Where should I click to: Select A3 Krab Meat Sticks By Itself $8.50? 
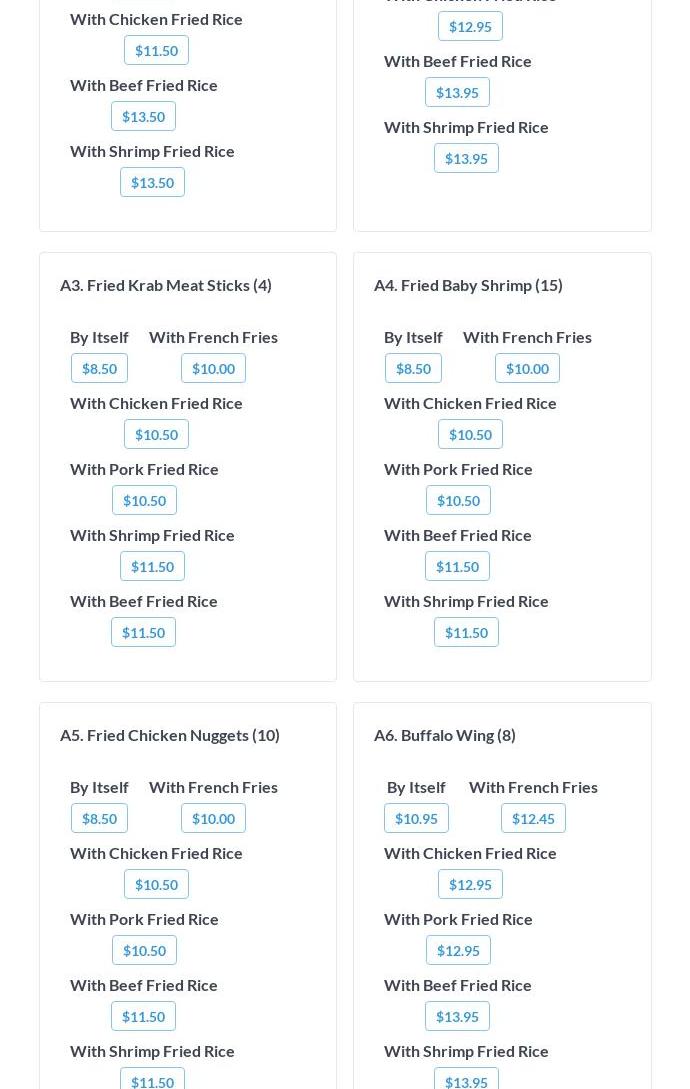tap(99, 368)
